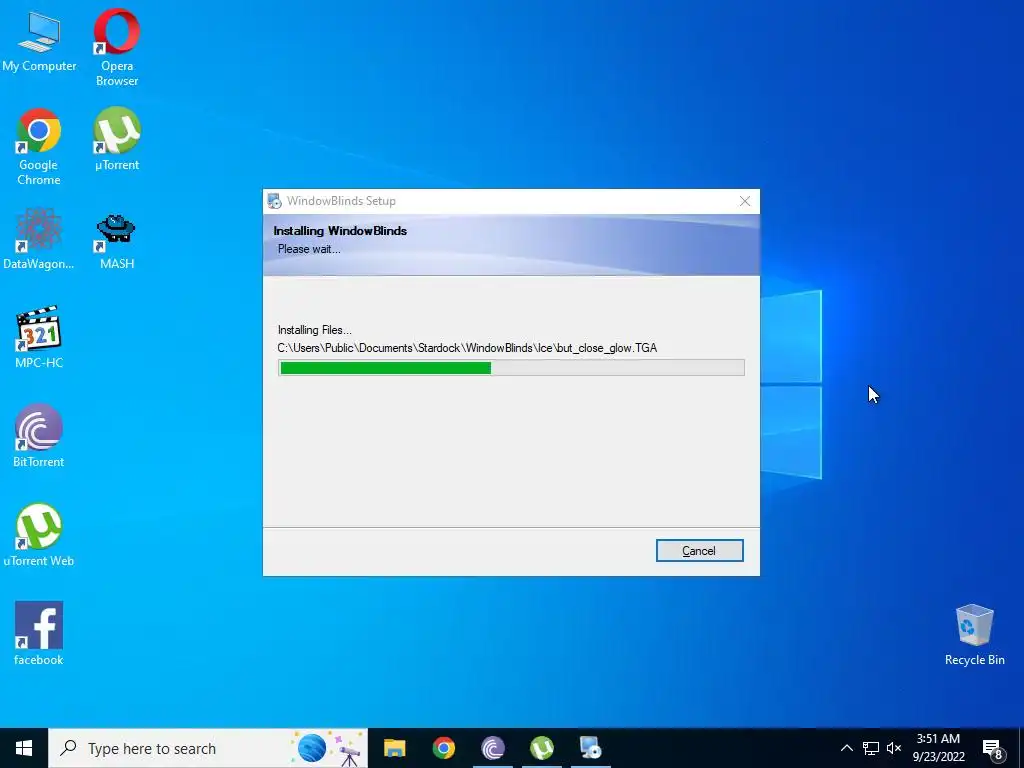This screenshot has height=768, width=1024.
Task: Click the search highlights globe image
Action: tap(312, 748)
